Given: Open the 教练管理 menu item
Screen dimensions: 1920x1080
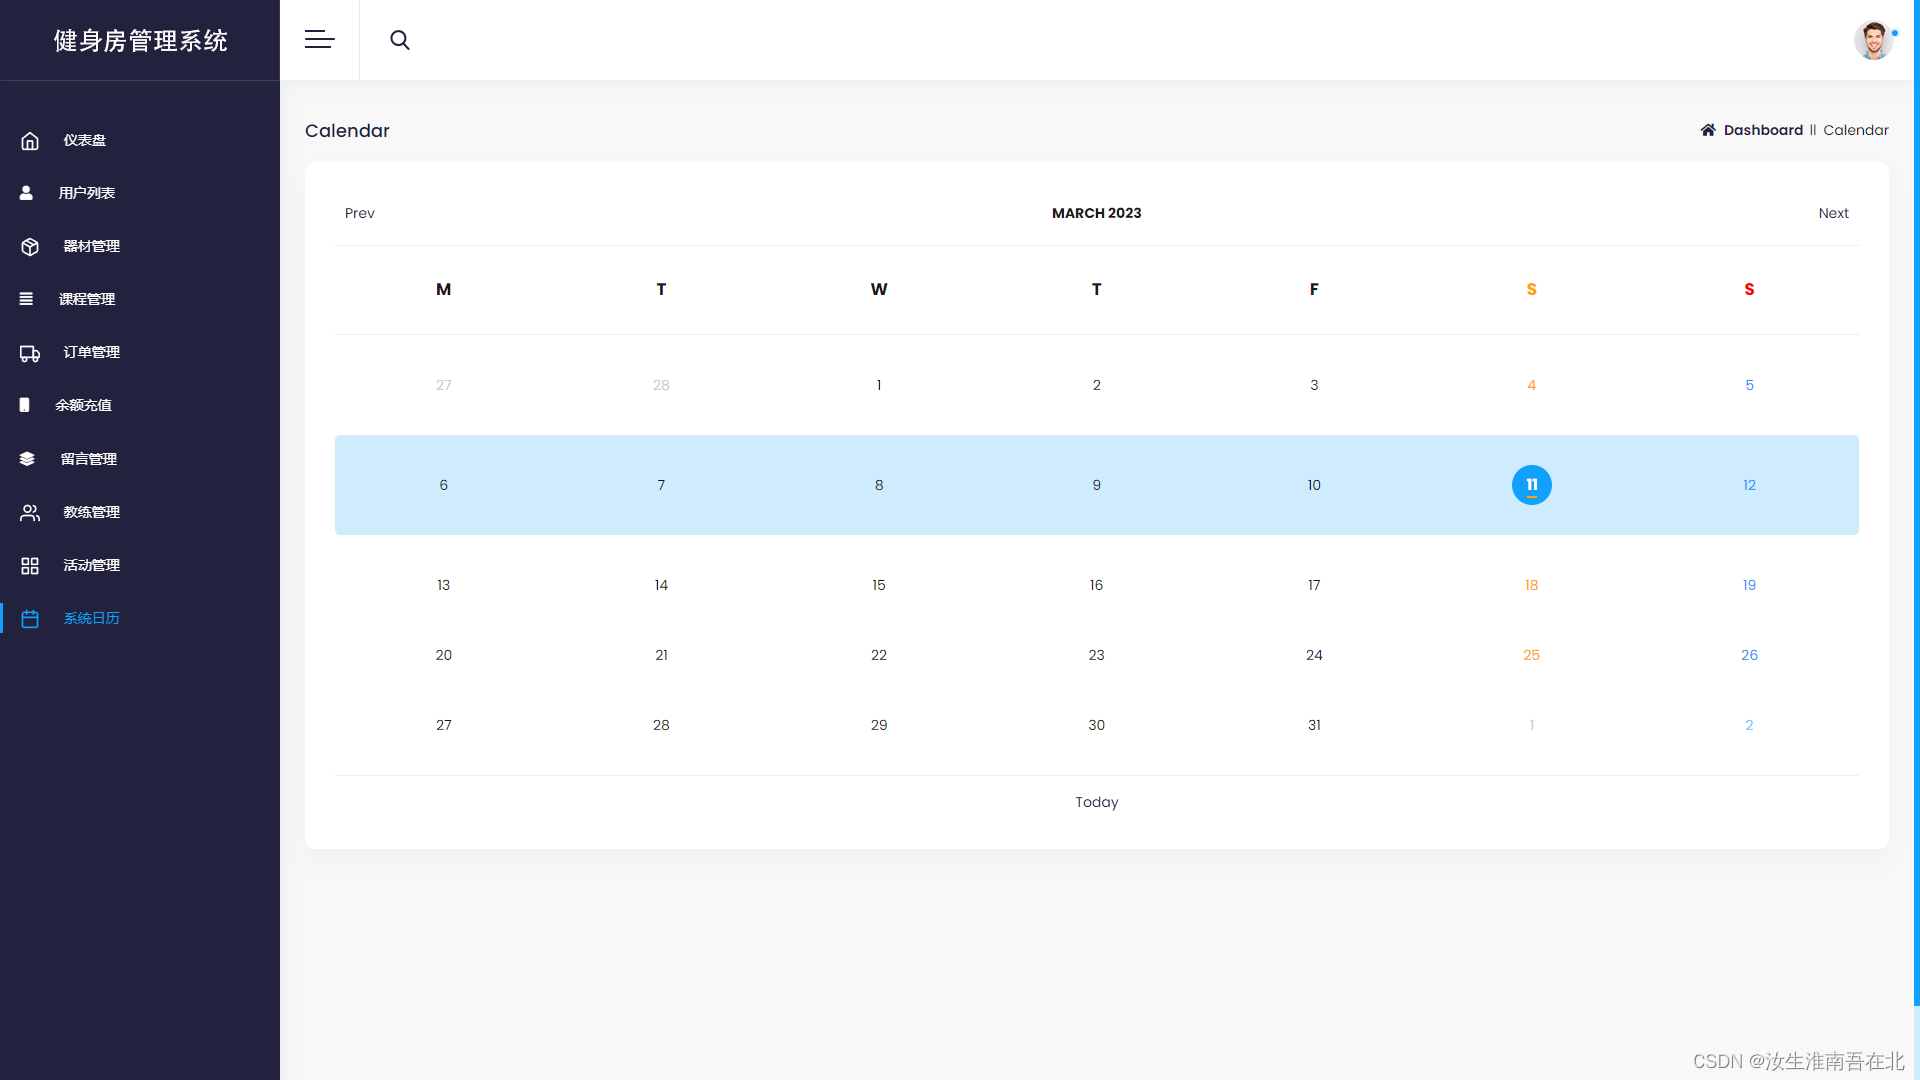Looking at the screenshot, I should 91,512.
